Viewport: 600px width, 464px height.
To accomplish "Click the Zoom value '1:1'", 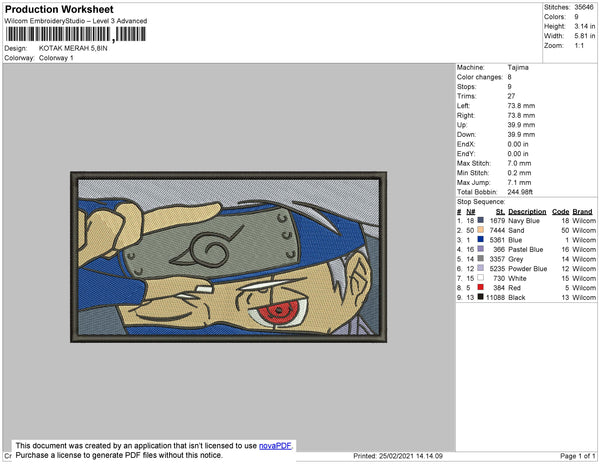I will point(579,46).
